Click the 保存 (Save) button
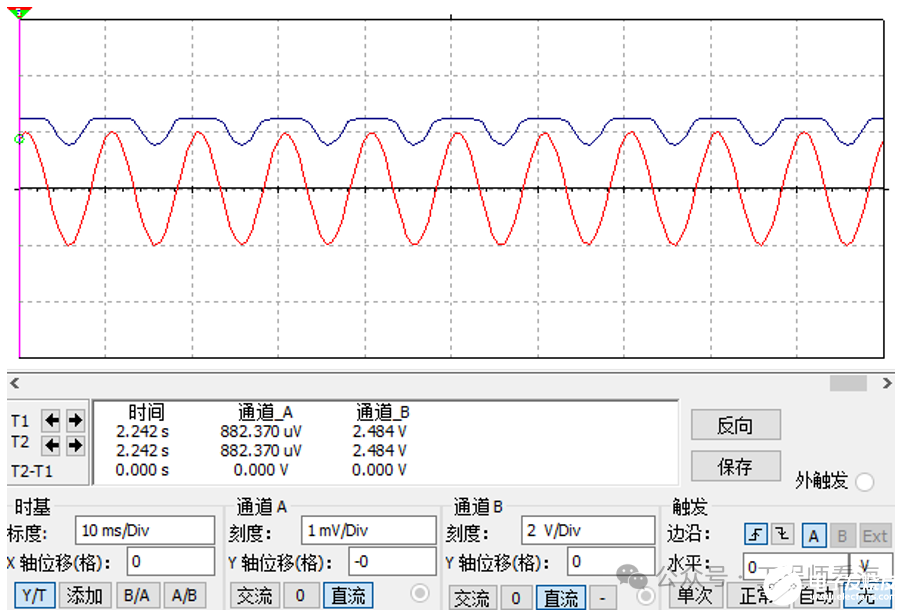 pyautogui.click(x=735, y=466)
